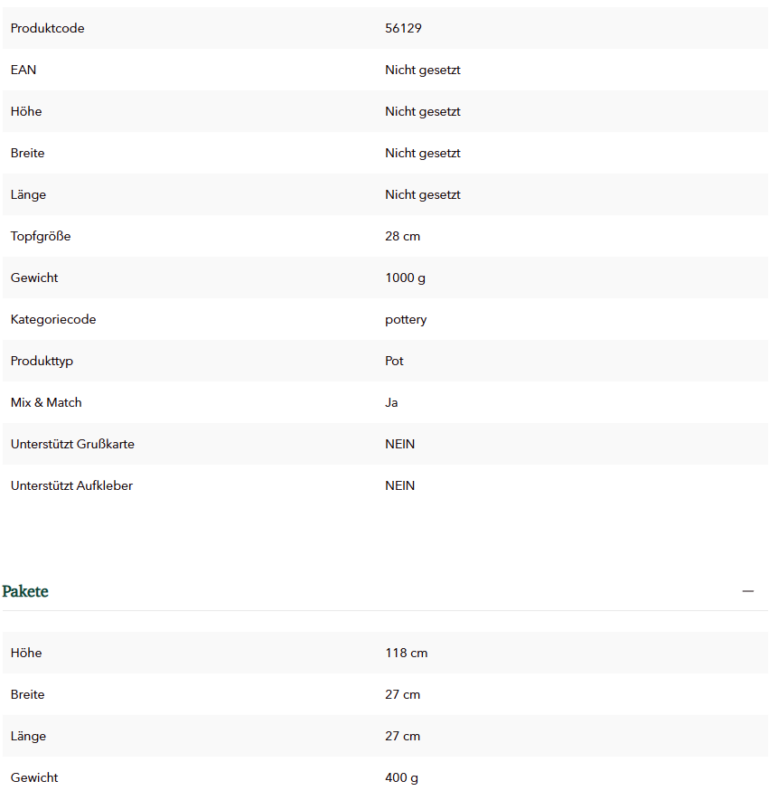This screenshot has width=778, height=800.
Task: Select the Topfgröße value 28 cm
Action: [403, 236]
